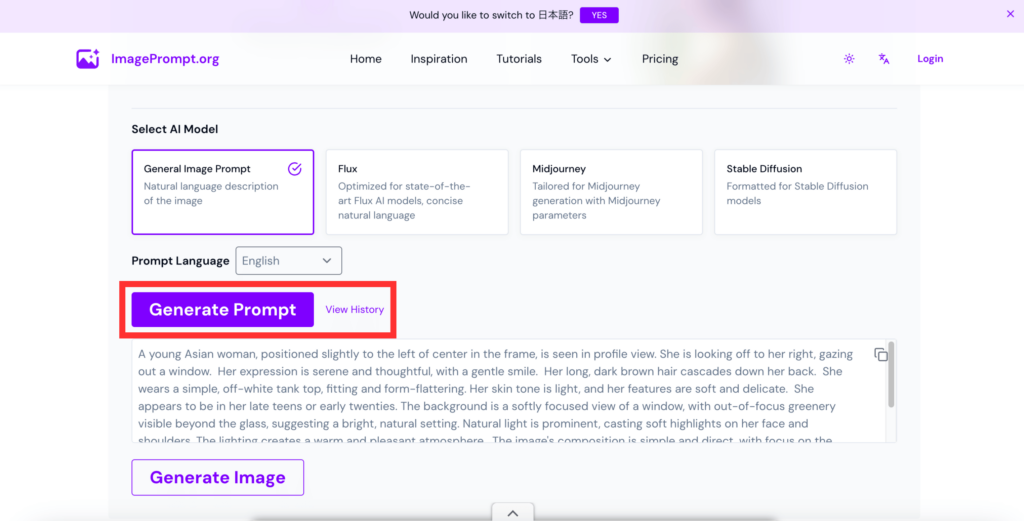Open the Tutorials page
Screen dimensions: 1024x521
519,59
